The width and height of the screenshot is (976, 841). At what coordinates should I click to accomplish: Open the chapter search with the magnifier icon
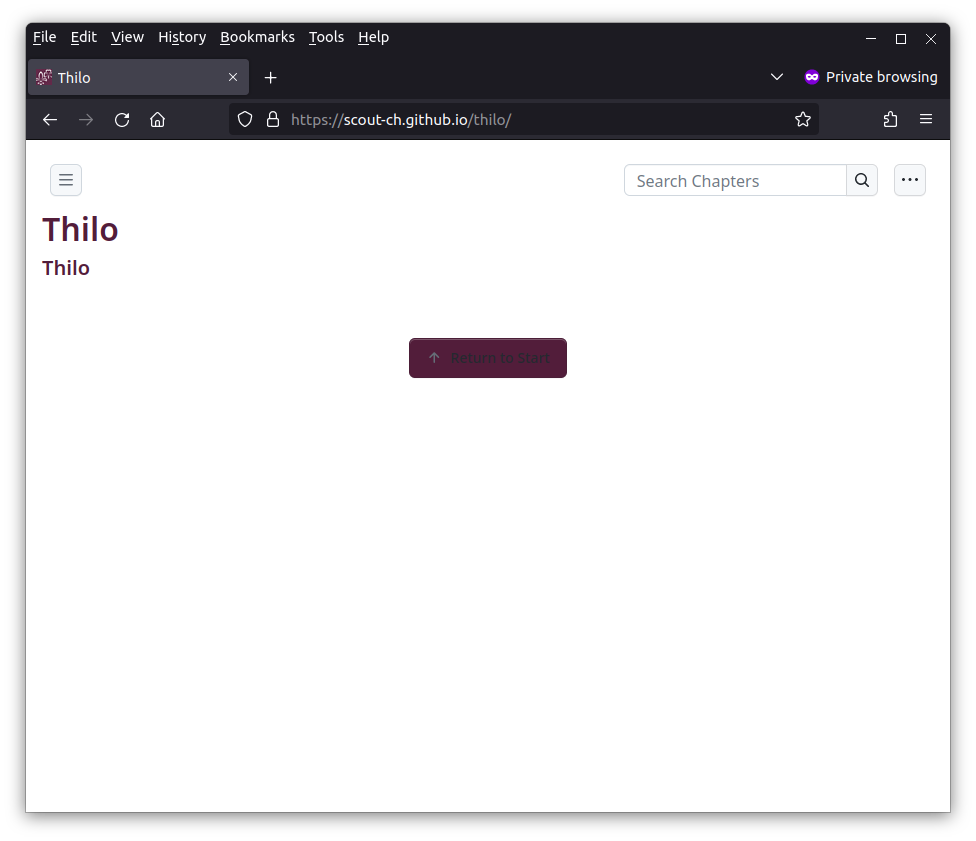(861, 180)
